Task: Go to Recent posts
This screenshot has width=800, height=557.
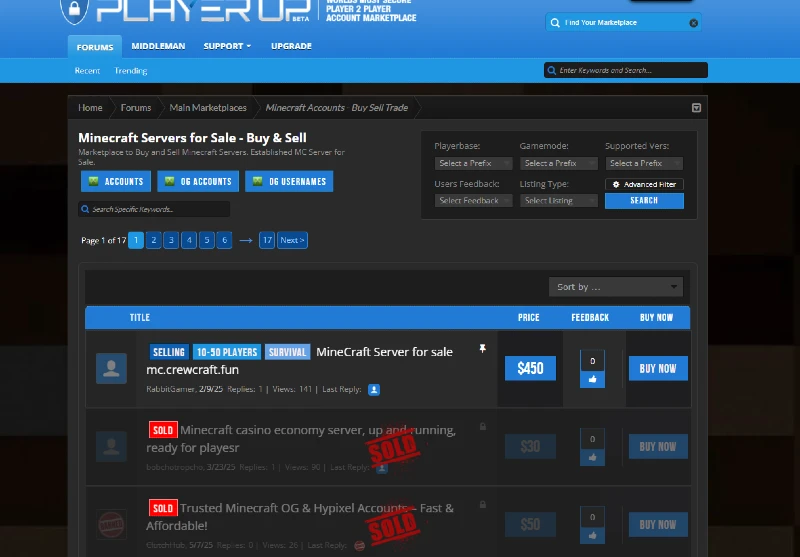Action: pos(87,71)
